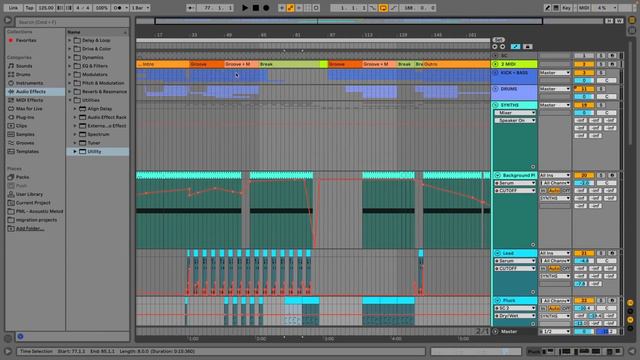Viewport: 640px width, 360px height.
Task: Fold the Background Pl track
Action: (497, 176)
